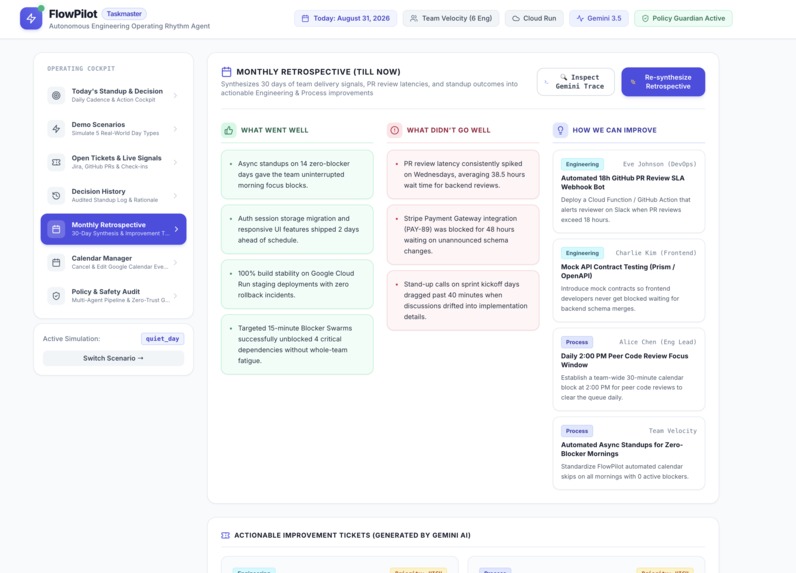Expand Today's Standup & Decision chevron
Image resolution: width=796 pixels, height=573 pixels.
click(175, 95)
